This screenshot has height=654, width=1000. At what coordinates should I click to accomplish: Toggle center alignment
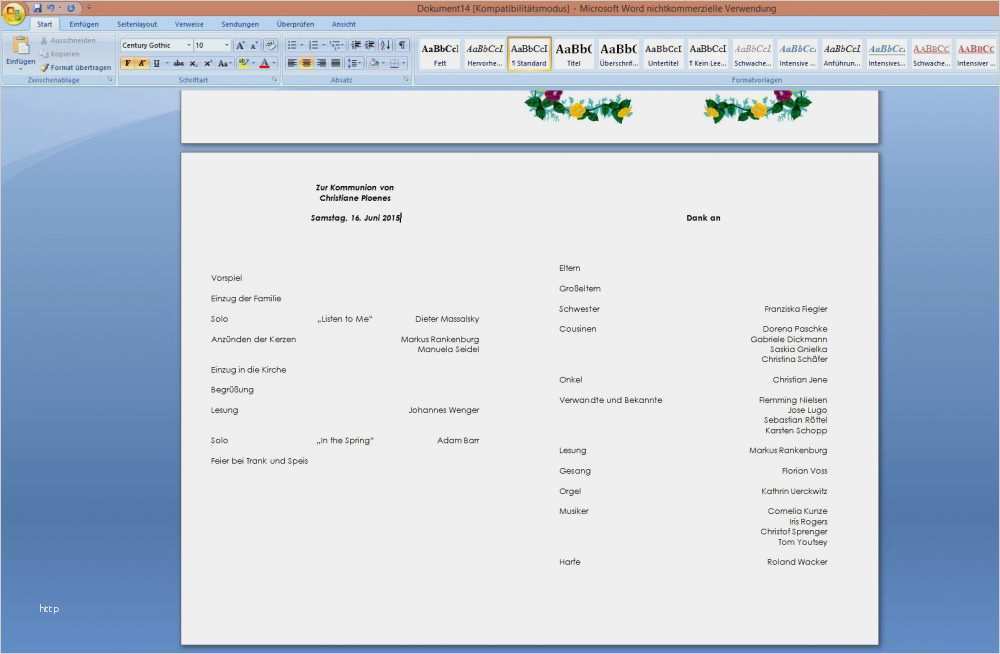coord(307,63)
